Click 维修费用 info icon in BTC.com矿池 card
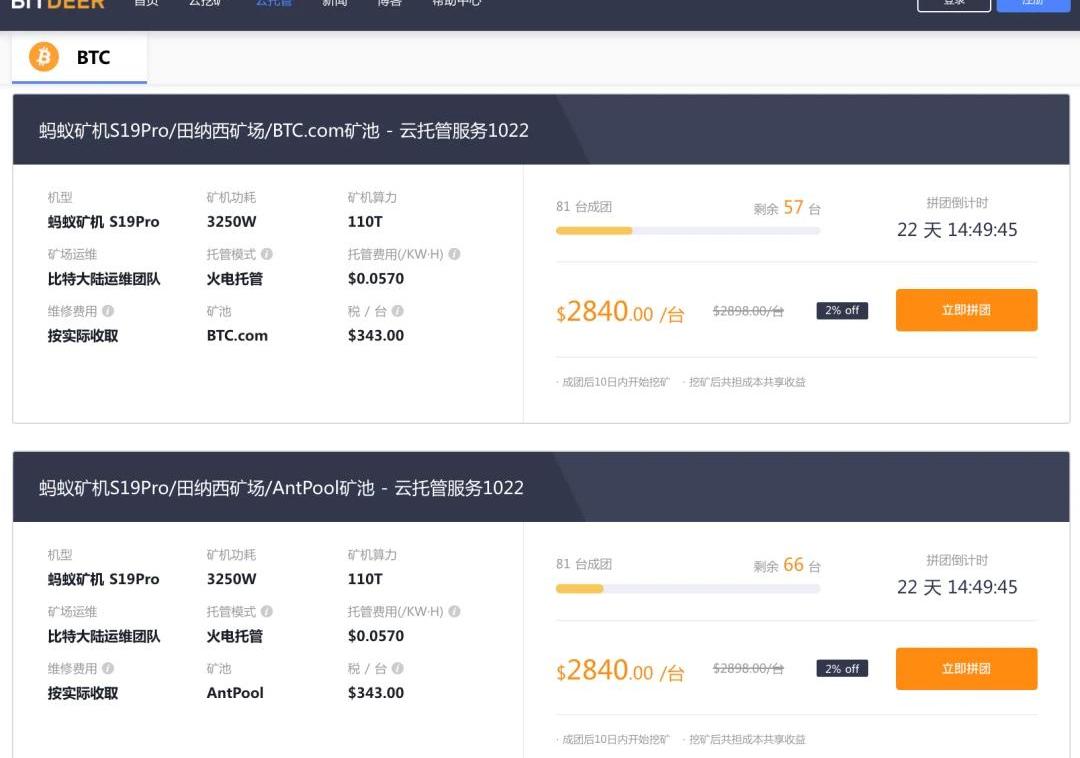 (108, 311)
